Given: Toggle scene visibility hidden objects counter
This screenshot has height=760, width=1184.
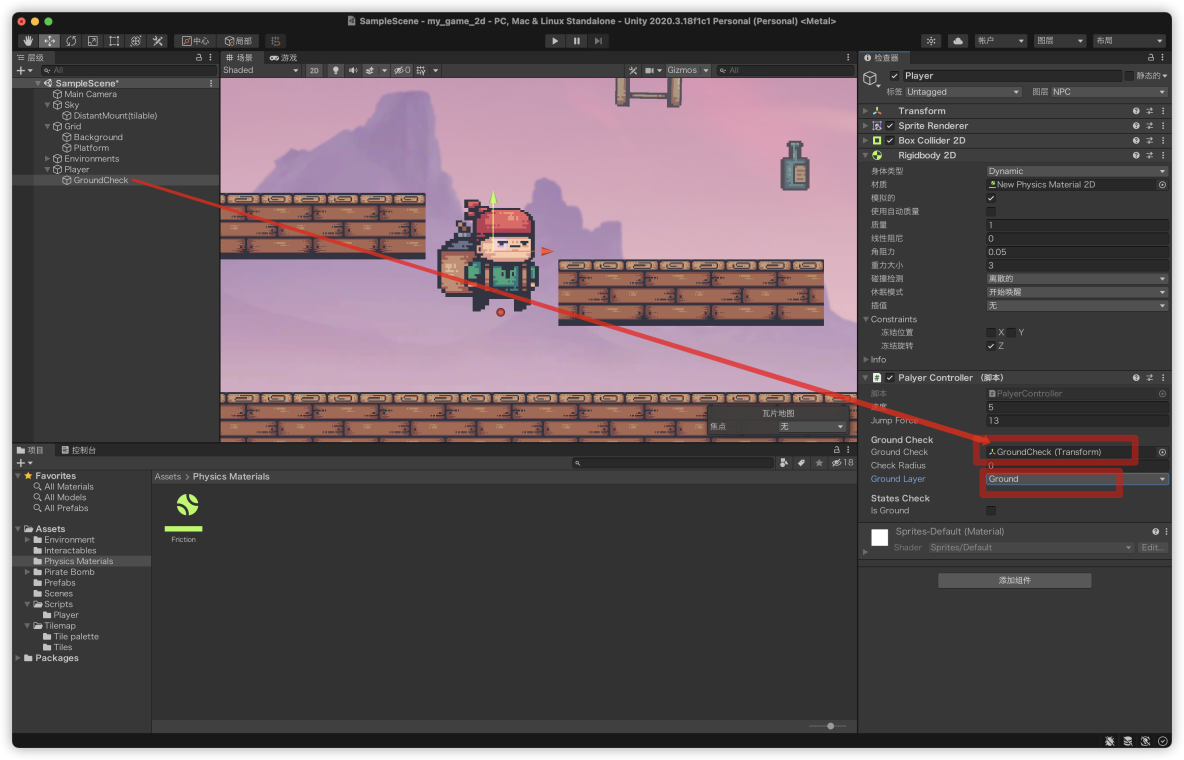Looking at the screenshot, I should tap(402, 70).
